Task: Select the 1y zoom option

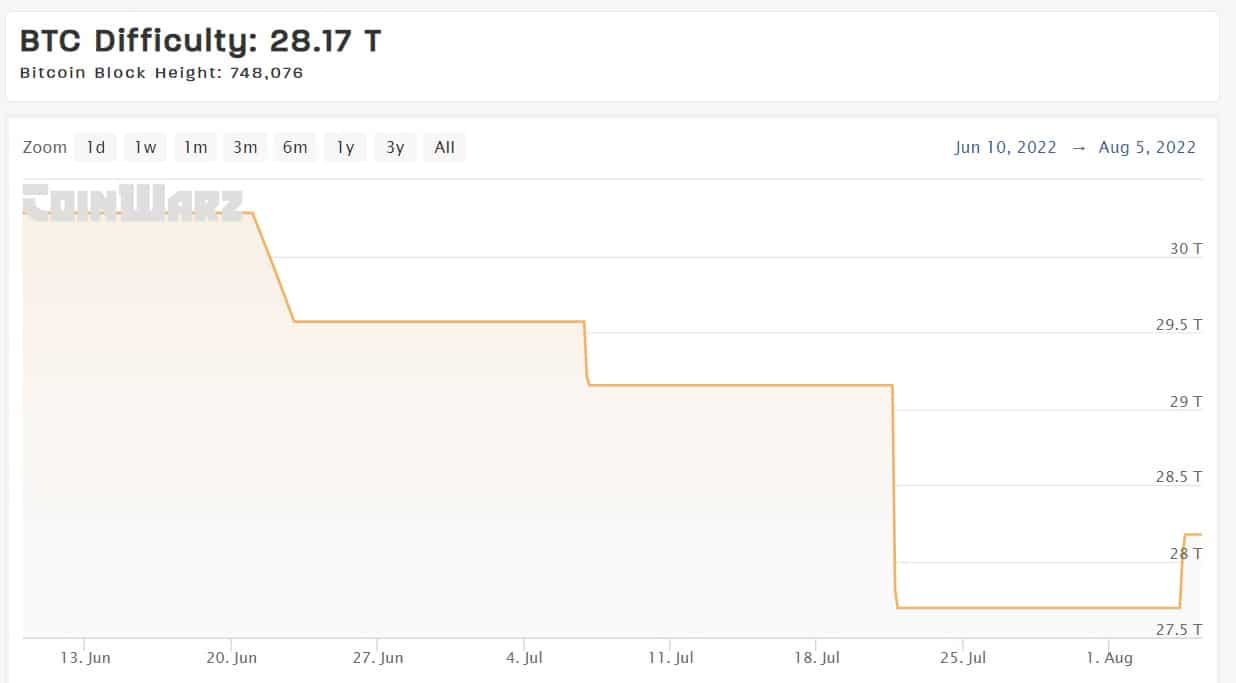Action: click(345, 147)
